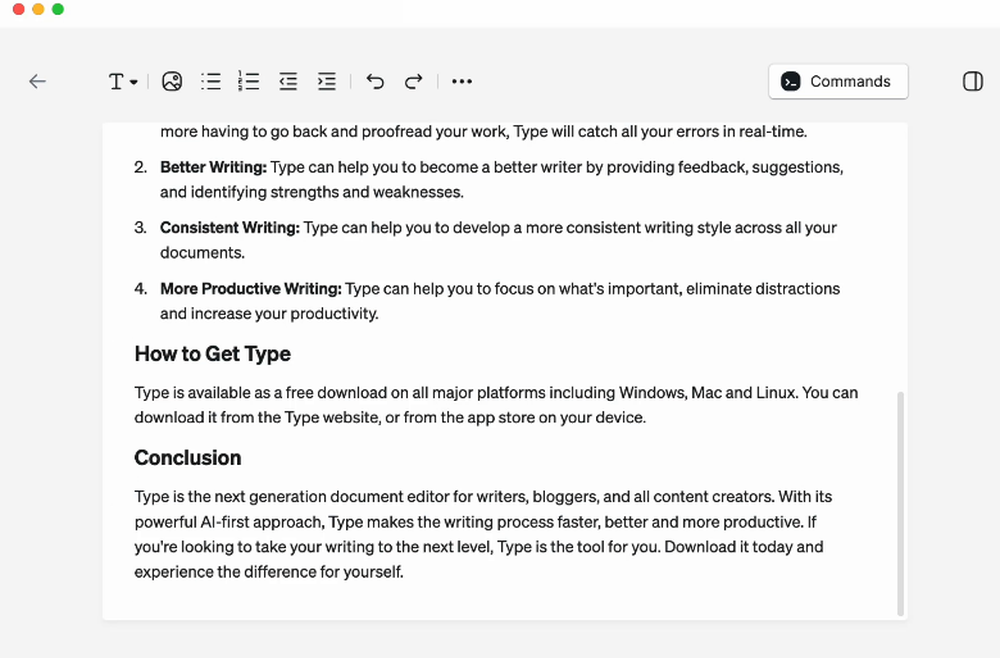Increase the indent level
The width and height of the screenshot is (1000, 658).
pos(326,81)
